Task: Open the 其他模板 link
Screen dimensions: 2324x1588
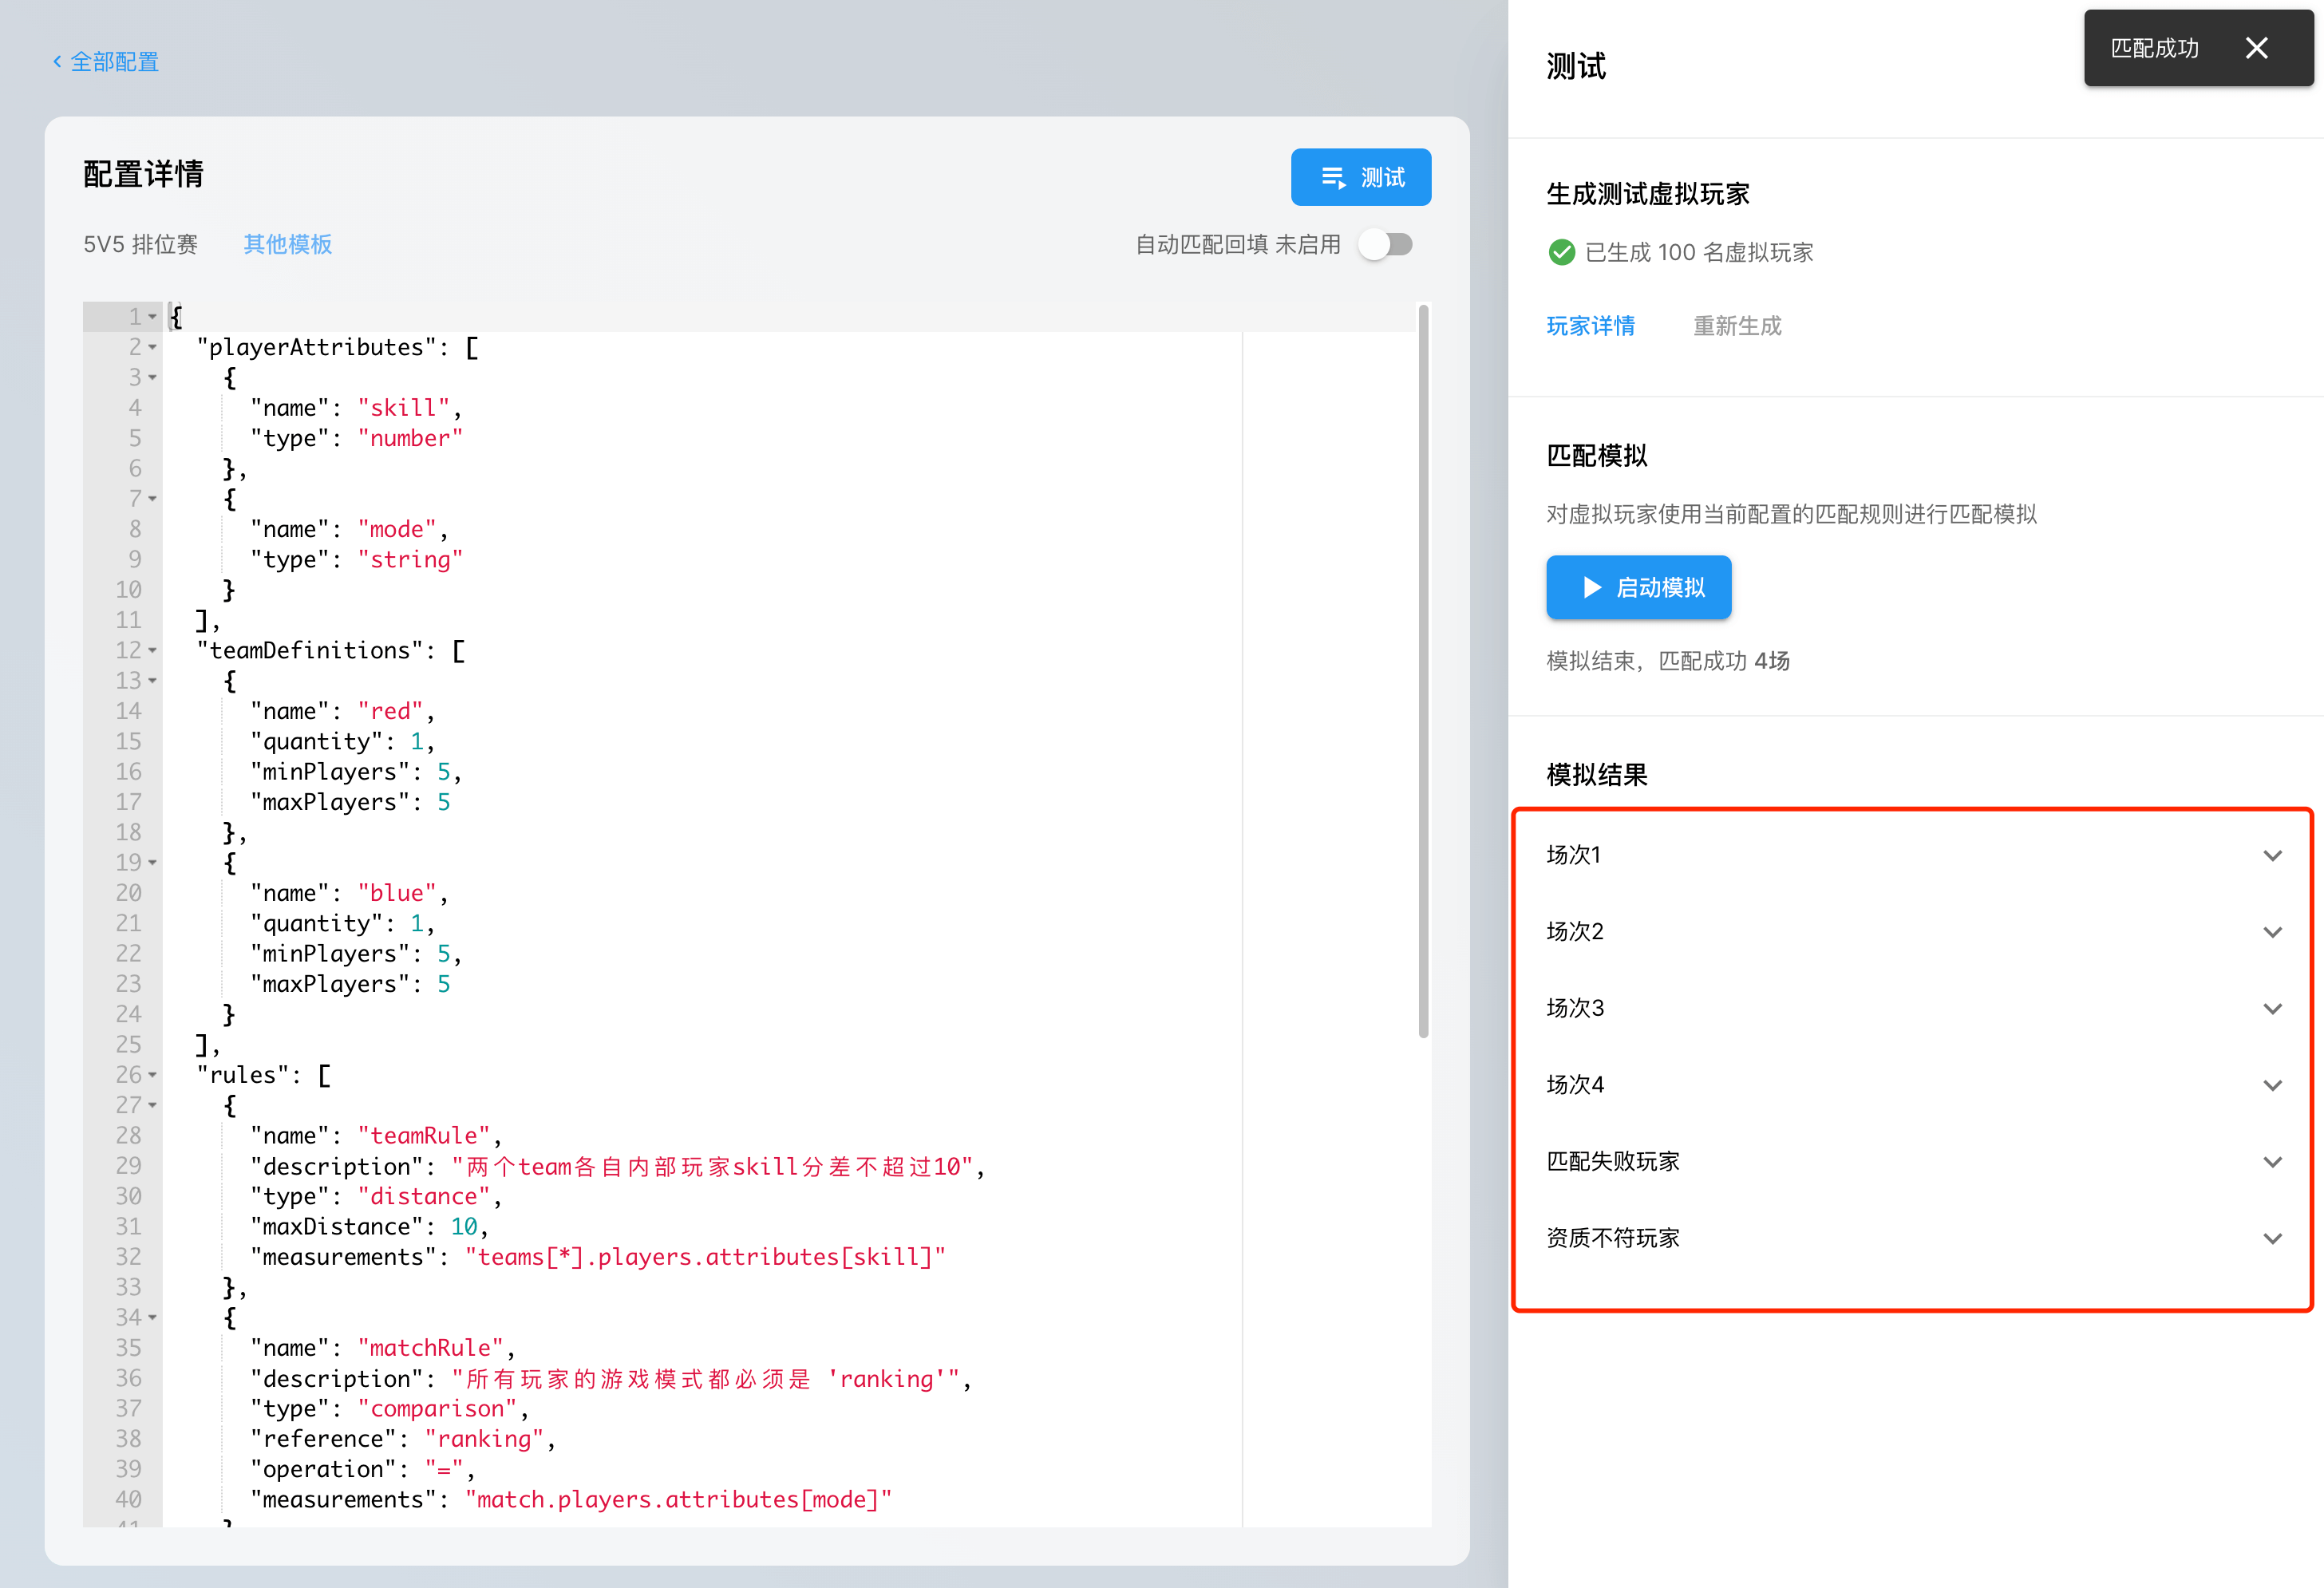Action: pos(287,244)
